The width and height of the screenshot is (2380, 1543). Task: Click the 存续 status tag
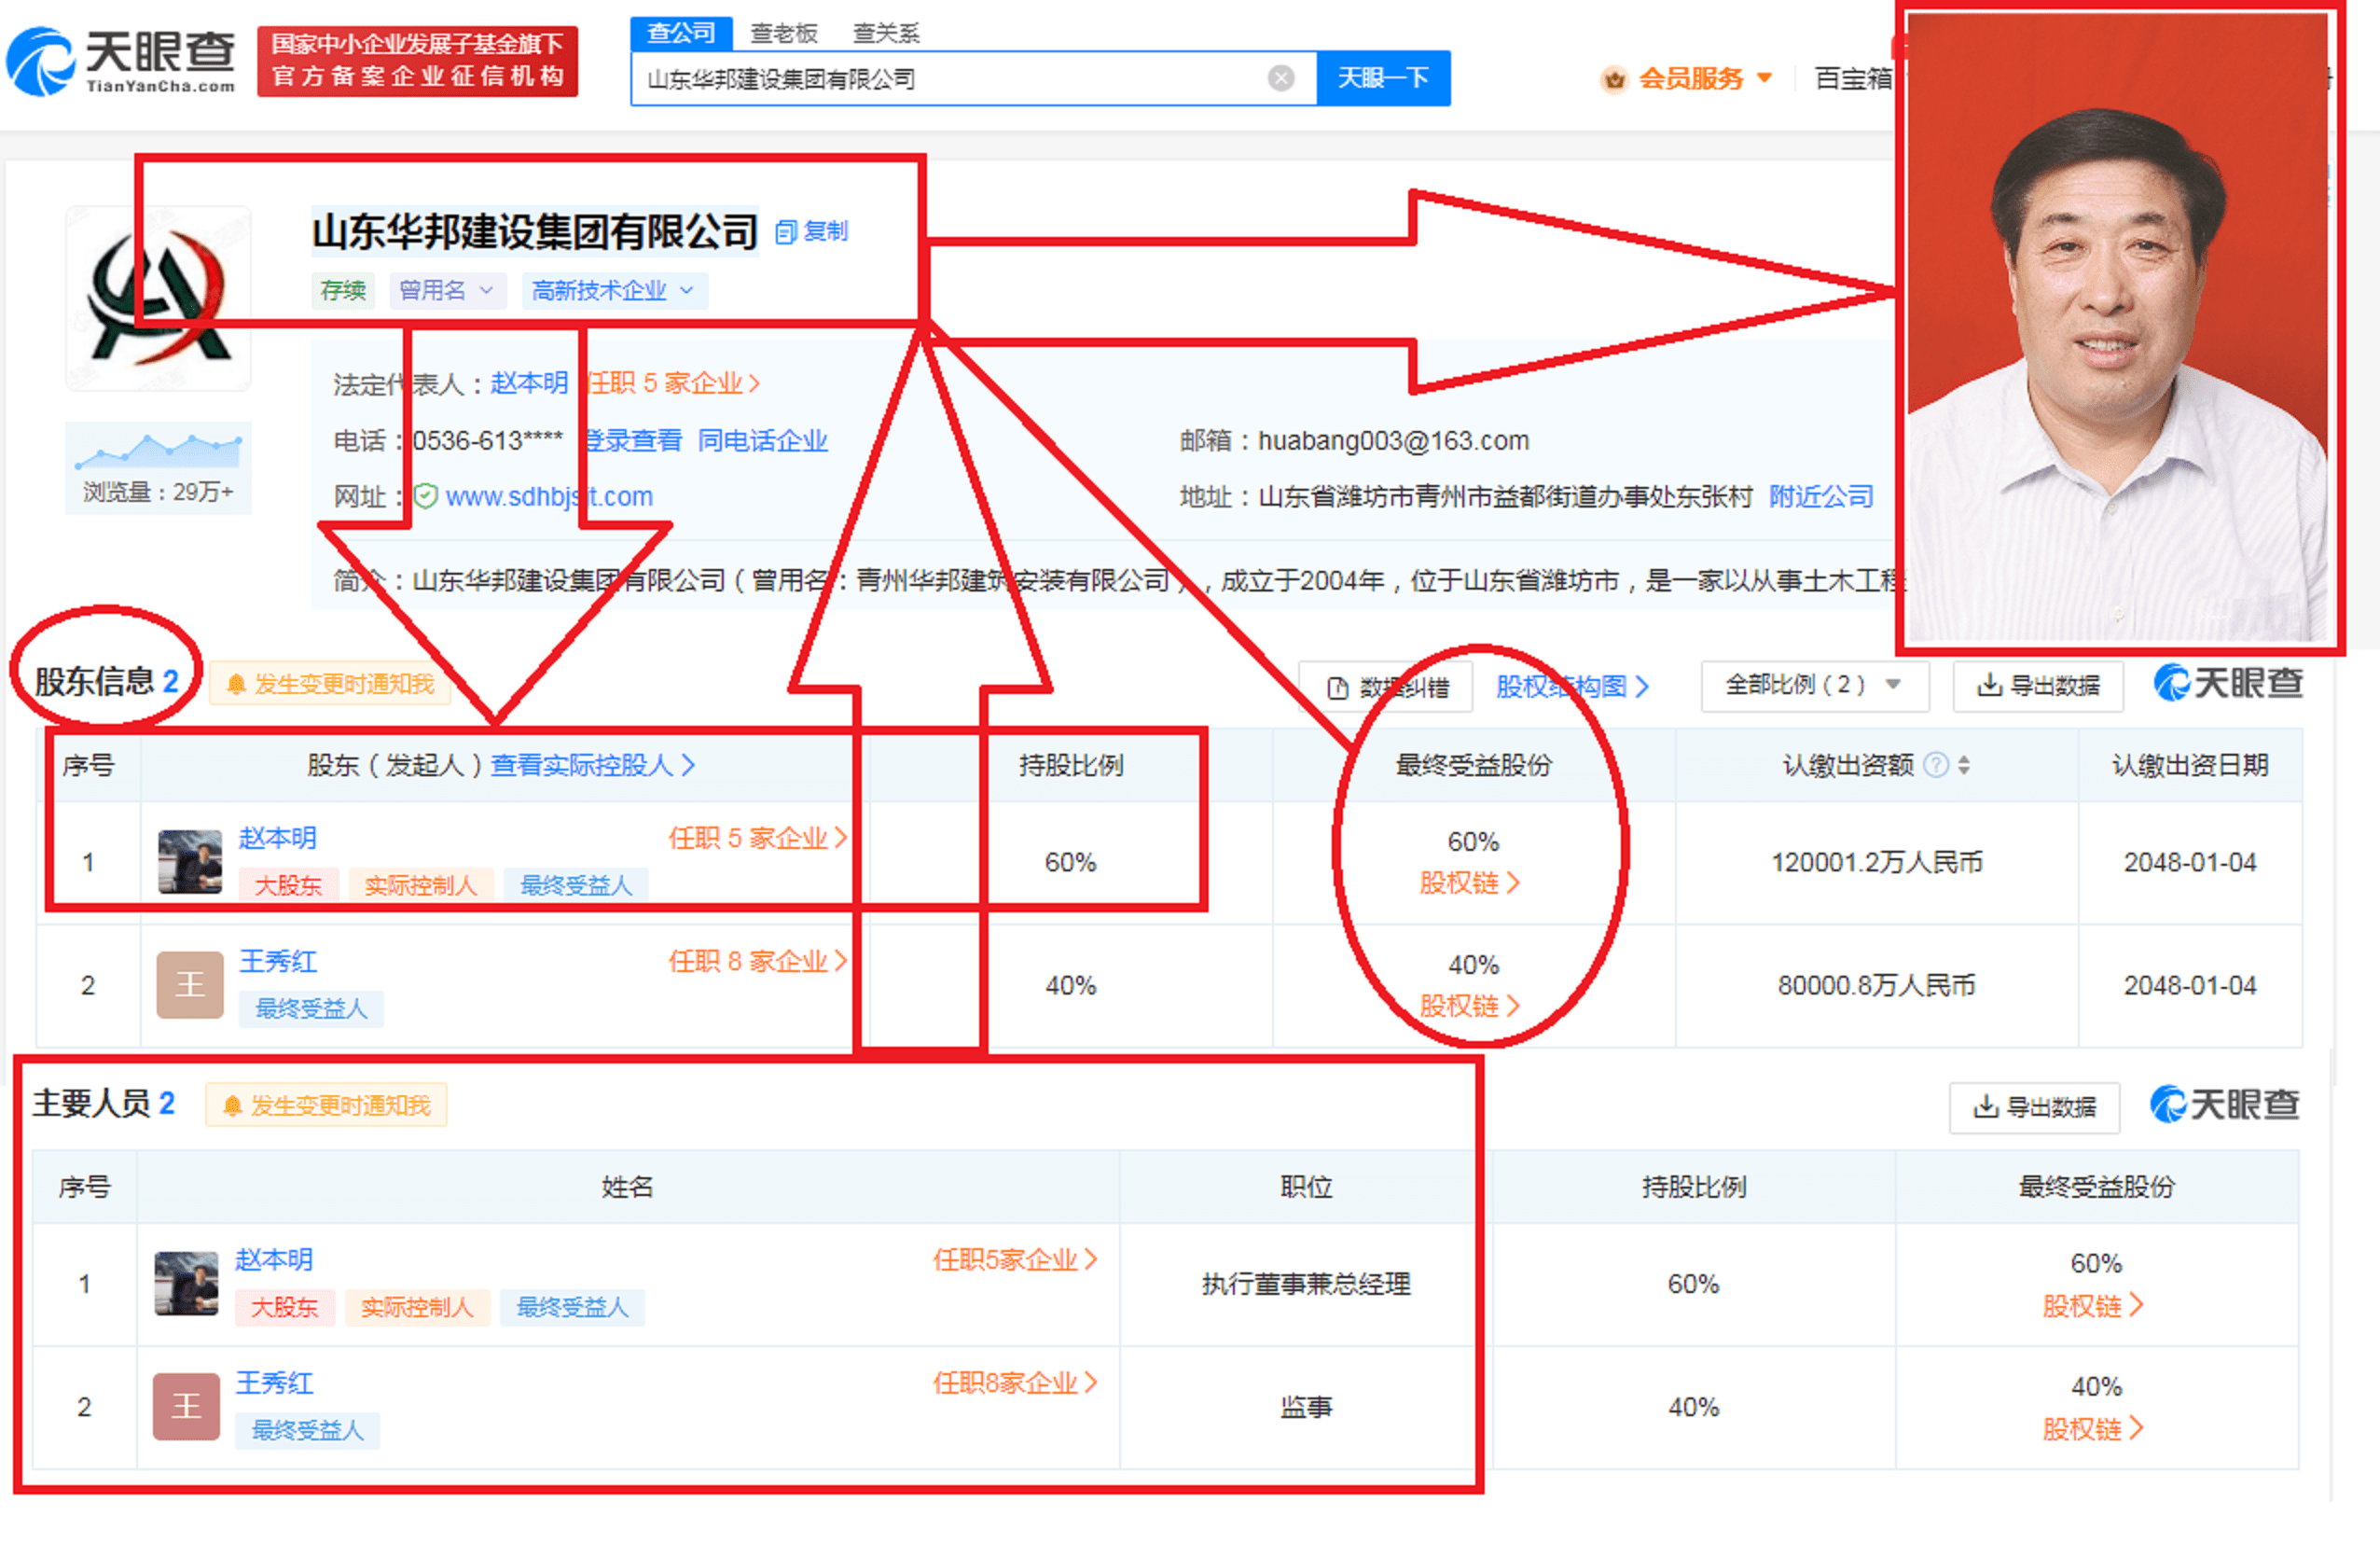342,290
